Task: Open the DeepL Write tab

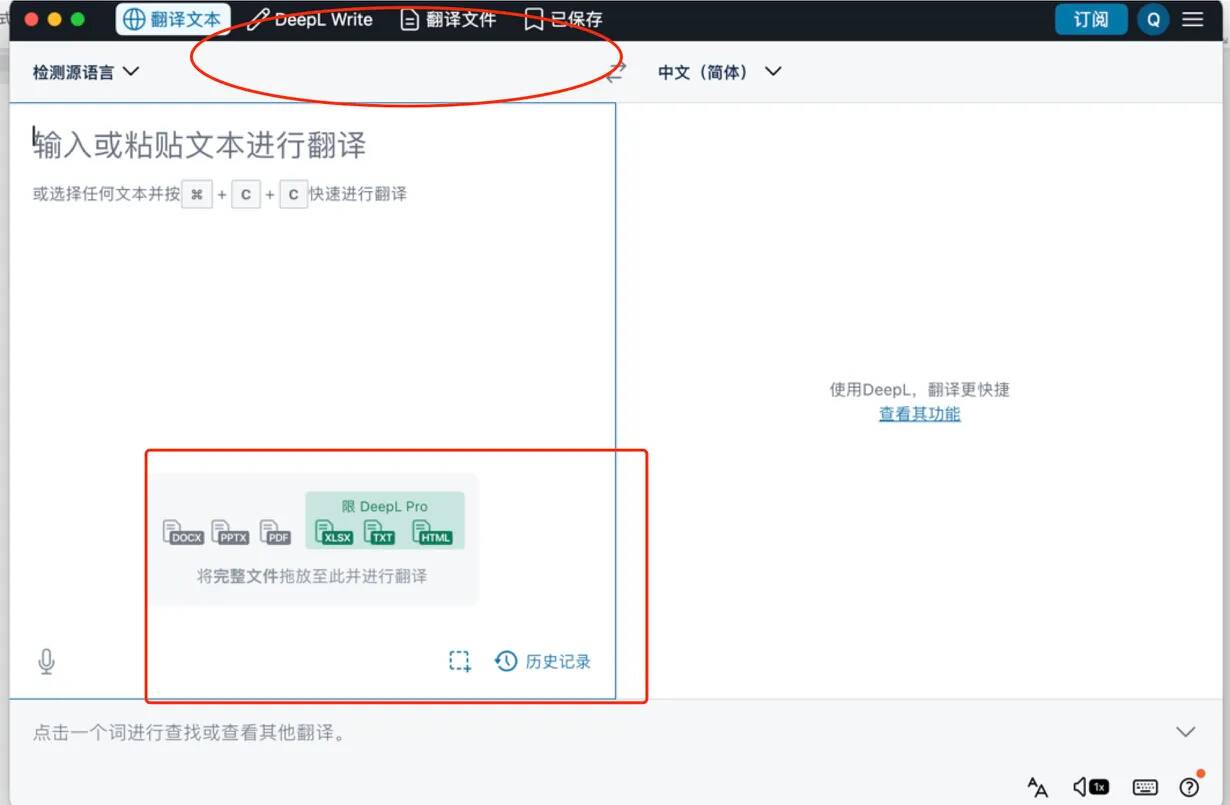Action: pyautogui.click(x=310, y=19)
